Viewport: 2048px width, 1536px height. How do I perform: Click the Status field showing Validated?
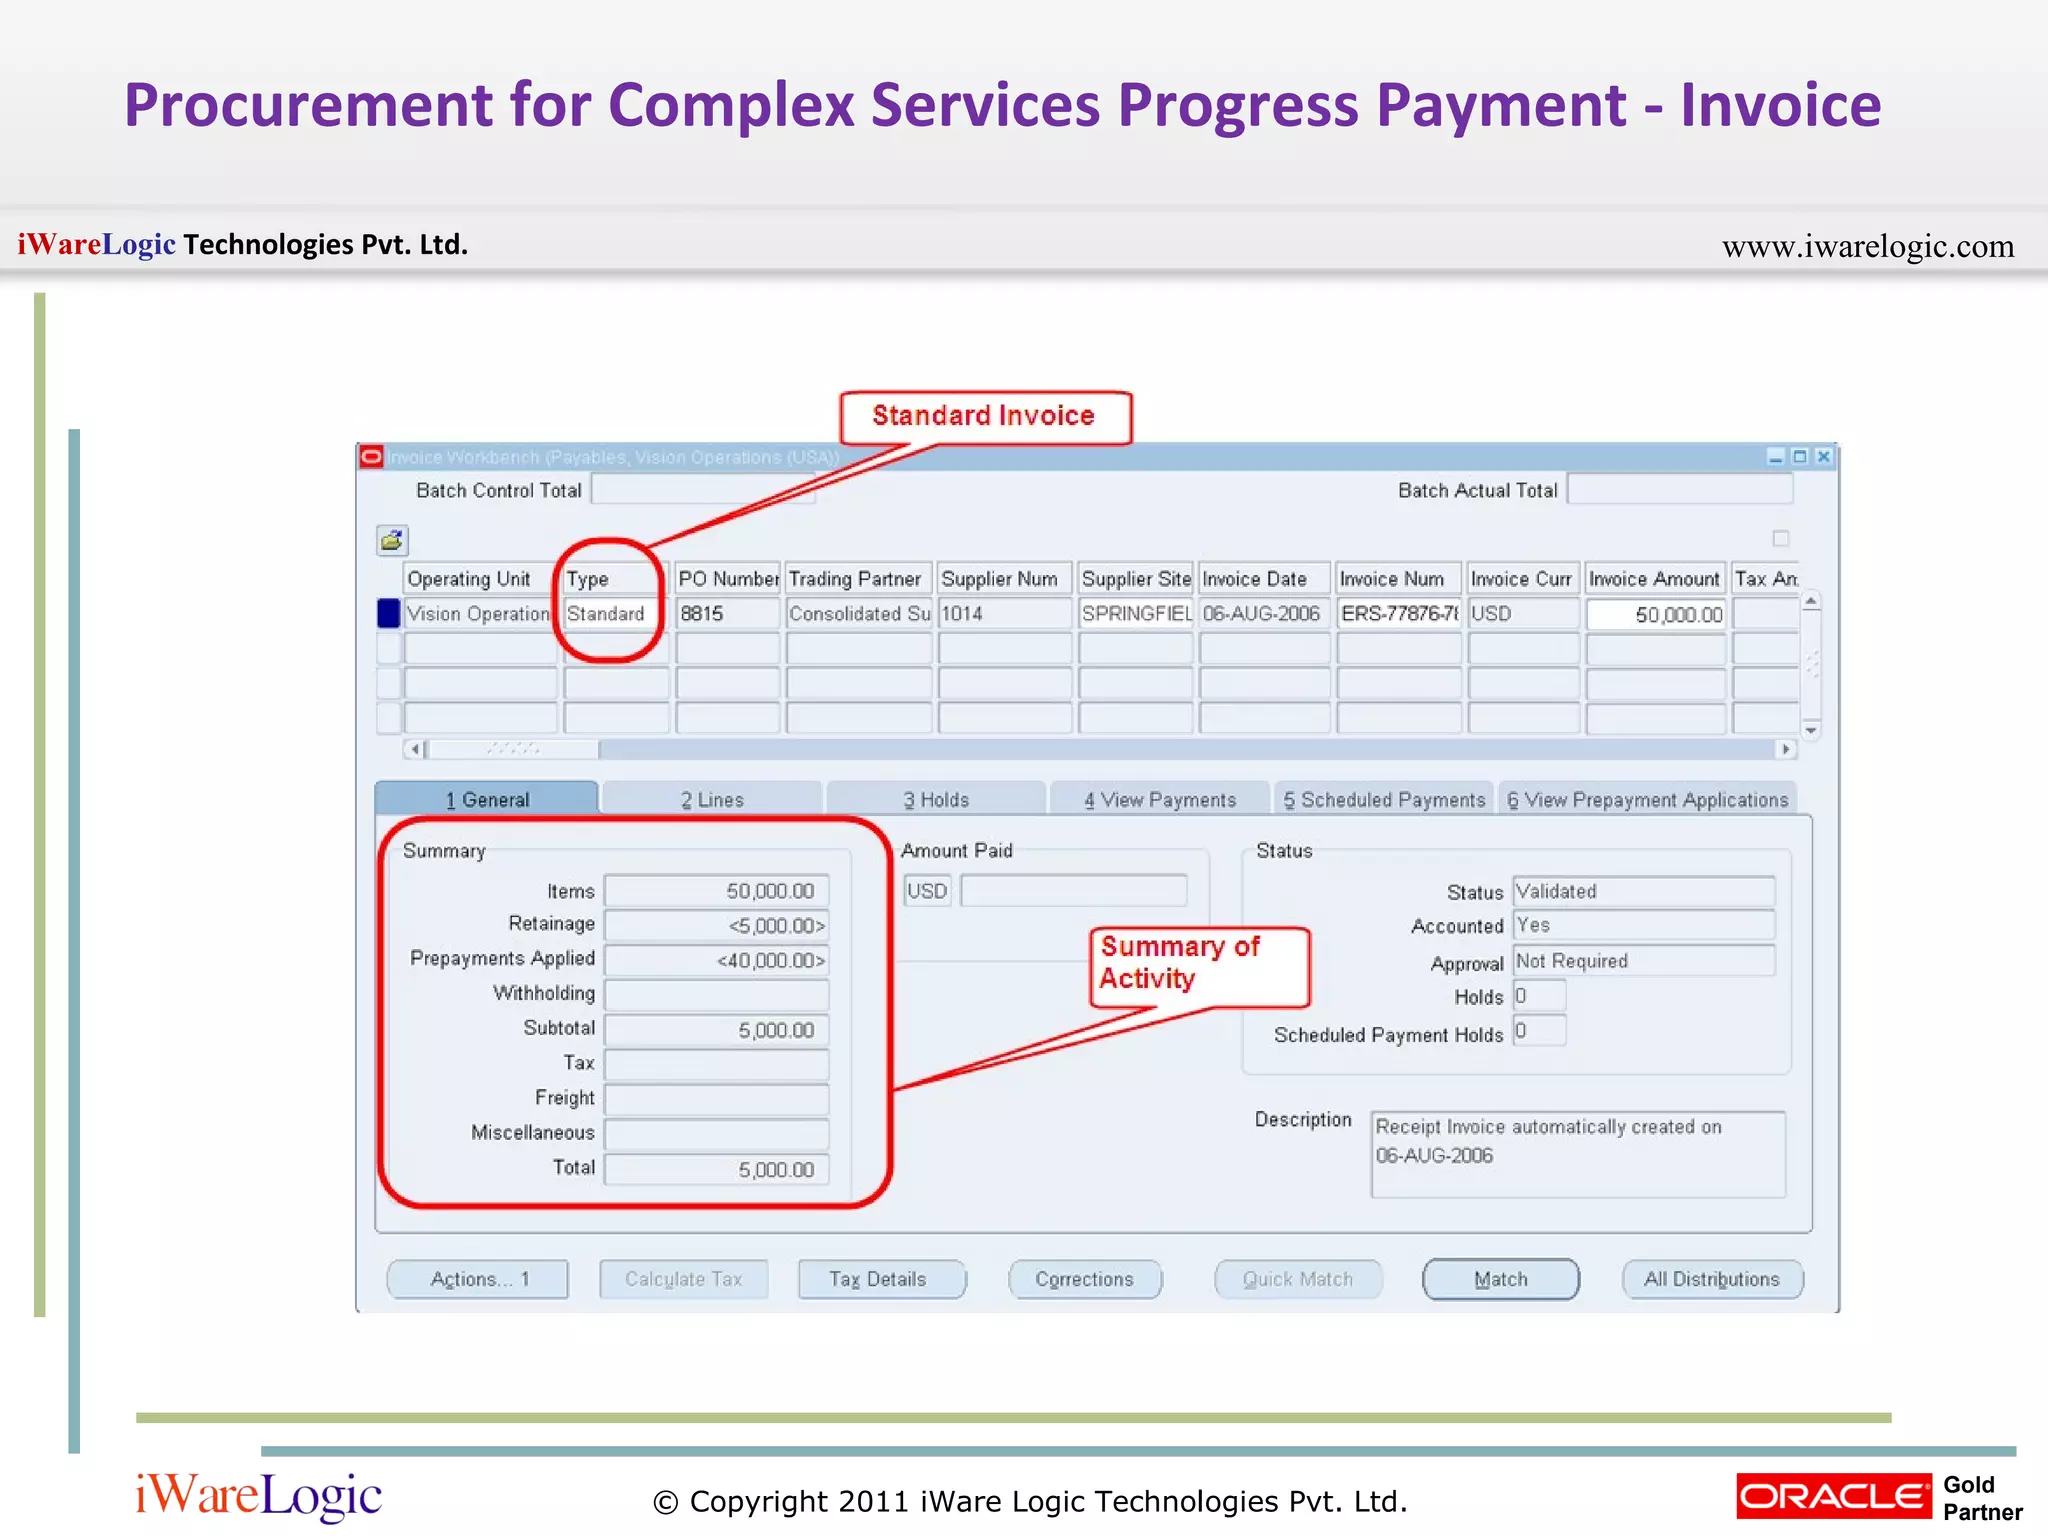[1644, 891]
